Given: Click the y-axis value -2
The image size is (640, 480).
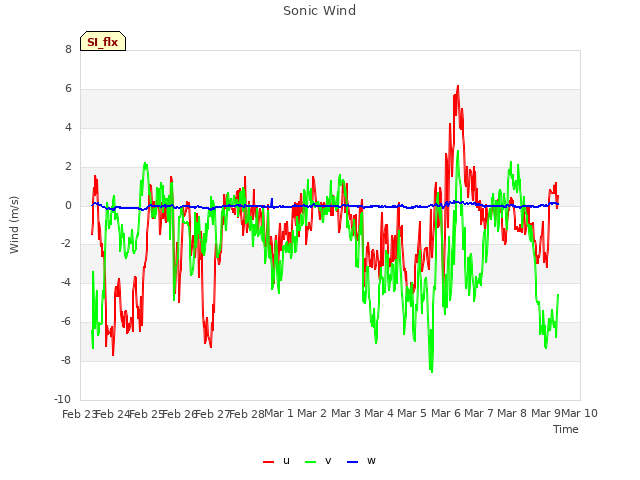Looking at the screenshot, I should (67, 244).
